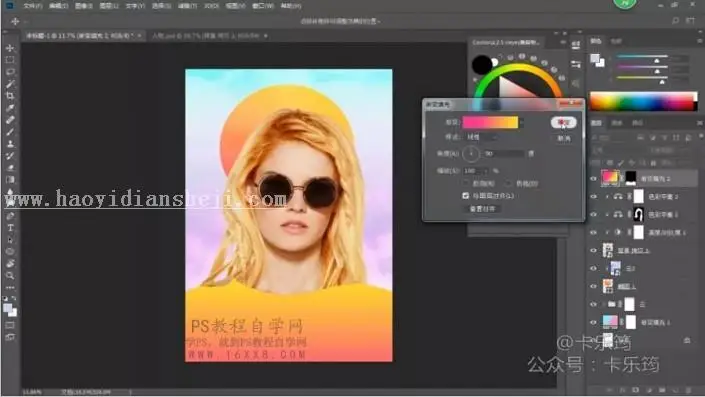
Task: Click the foreground/background swatches in toolbar
Action: click(x=10, y=310)
